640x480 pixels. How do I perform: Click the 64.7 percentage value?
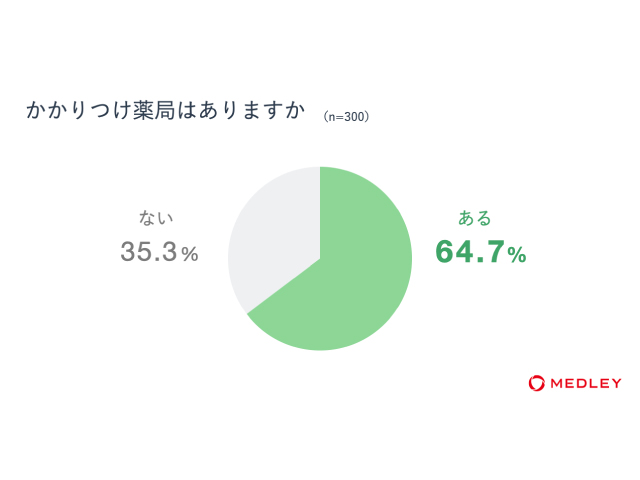(x=470, y=251)
